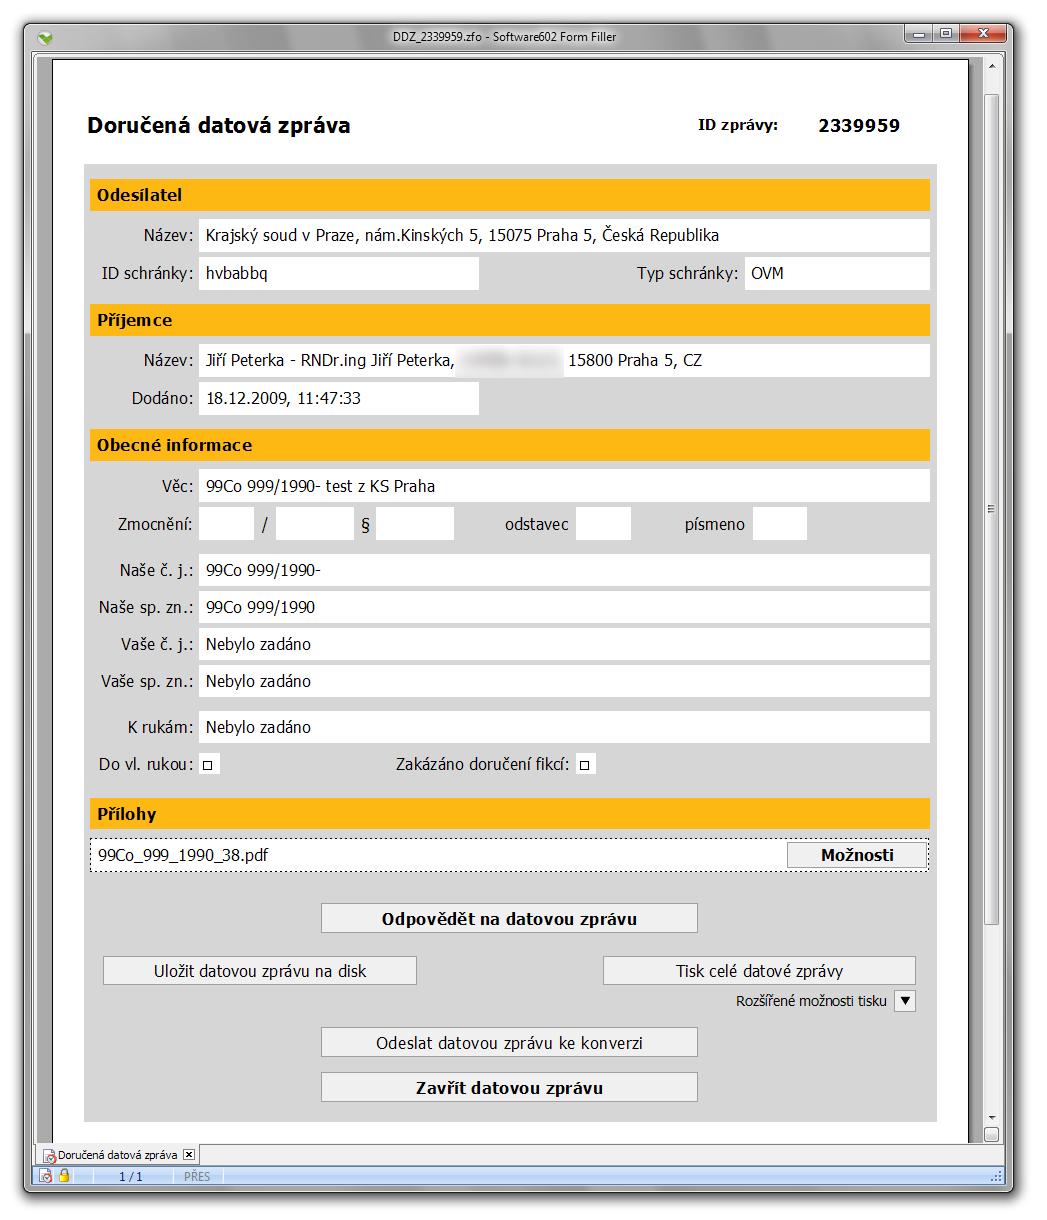1047x1220 pixels.
Task: Toggle the Do vl. rukou checkbox
Action: pos(208,765)
